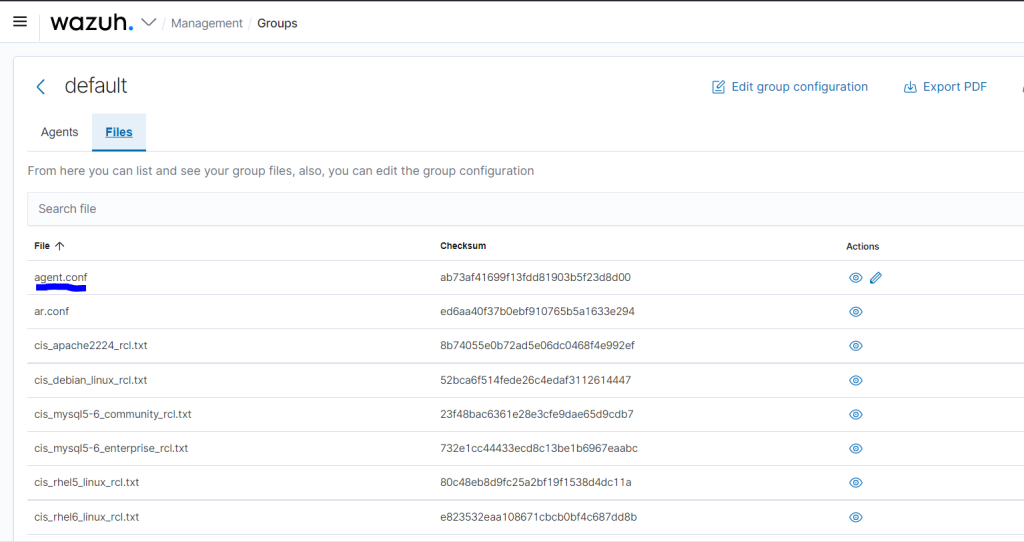Click the Edit group configuration pencil icon

pos(718,87)
